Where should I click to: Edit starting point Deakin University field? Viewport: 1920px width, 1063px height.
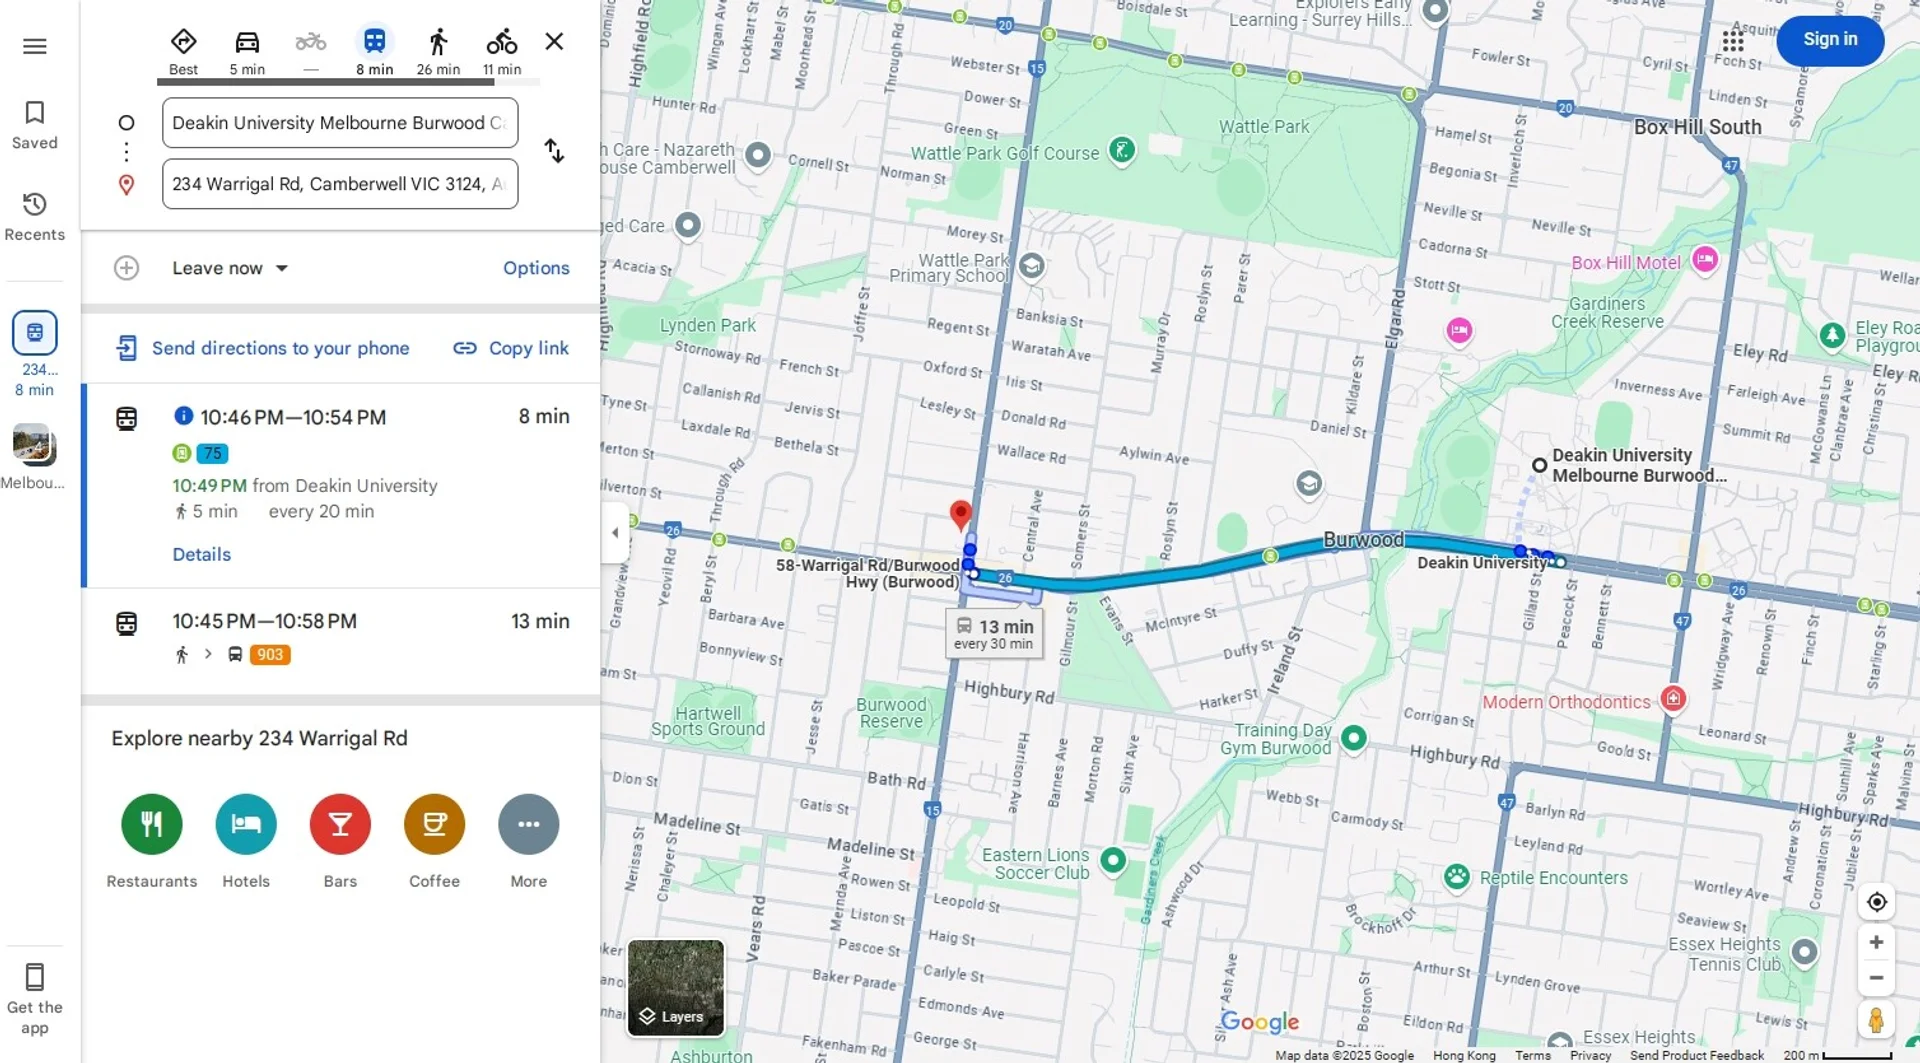tap(340, 123)
